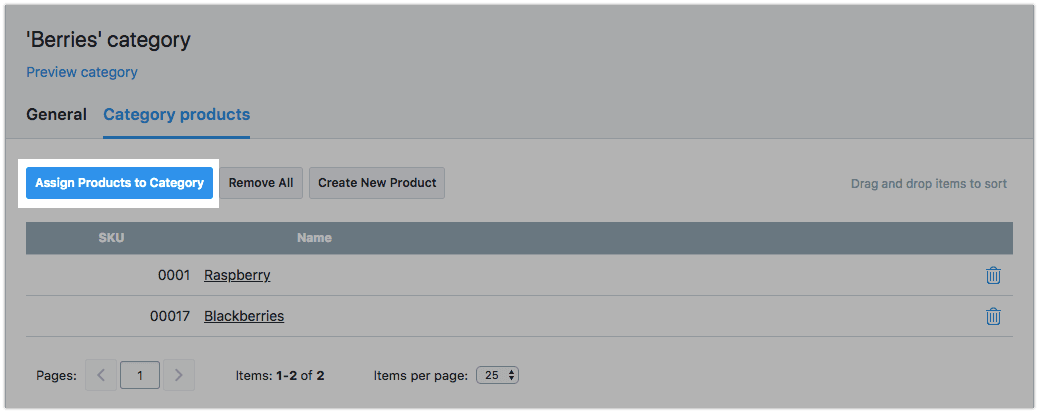1039x413 pixels.
Task: Switch to the General tab
Action: click(56, 114)
